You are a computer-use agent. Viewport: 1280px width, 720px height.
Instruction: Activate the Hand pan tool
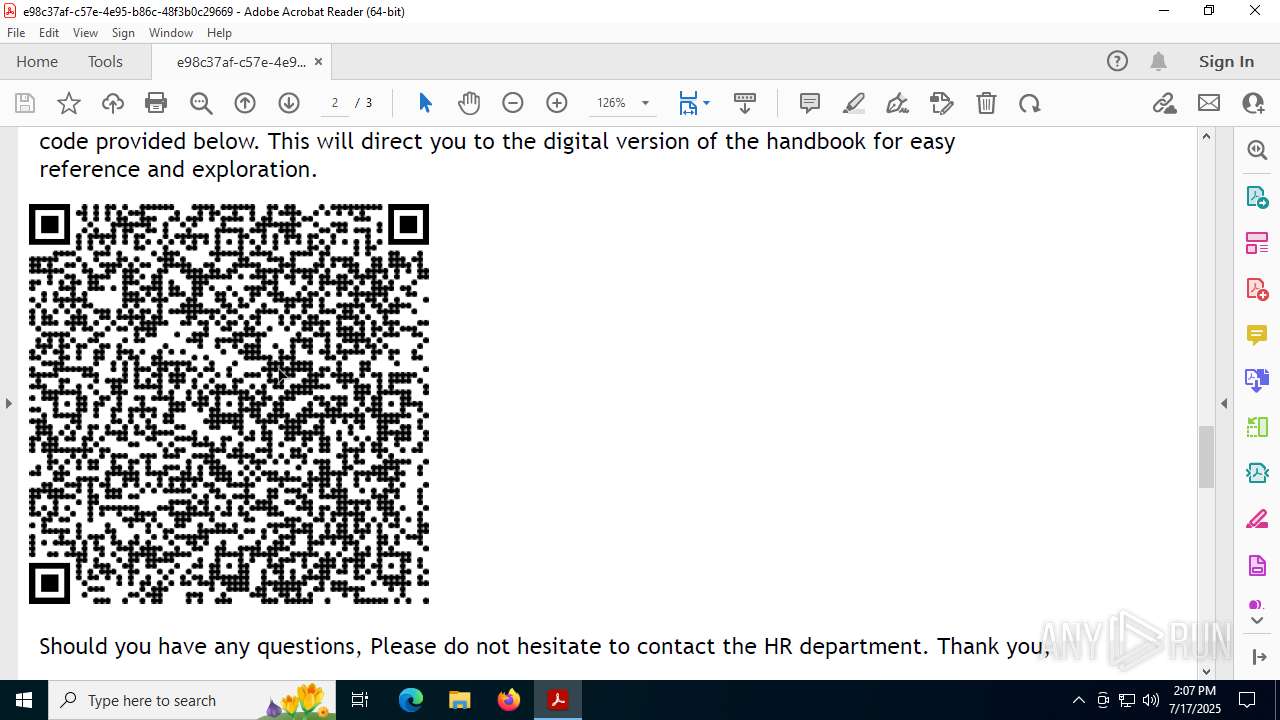pyautogui.click(x=469, y=103)
